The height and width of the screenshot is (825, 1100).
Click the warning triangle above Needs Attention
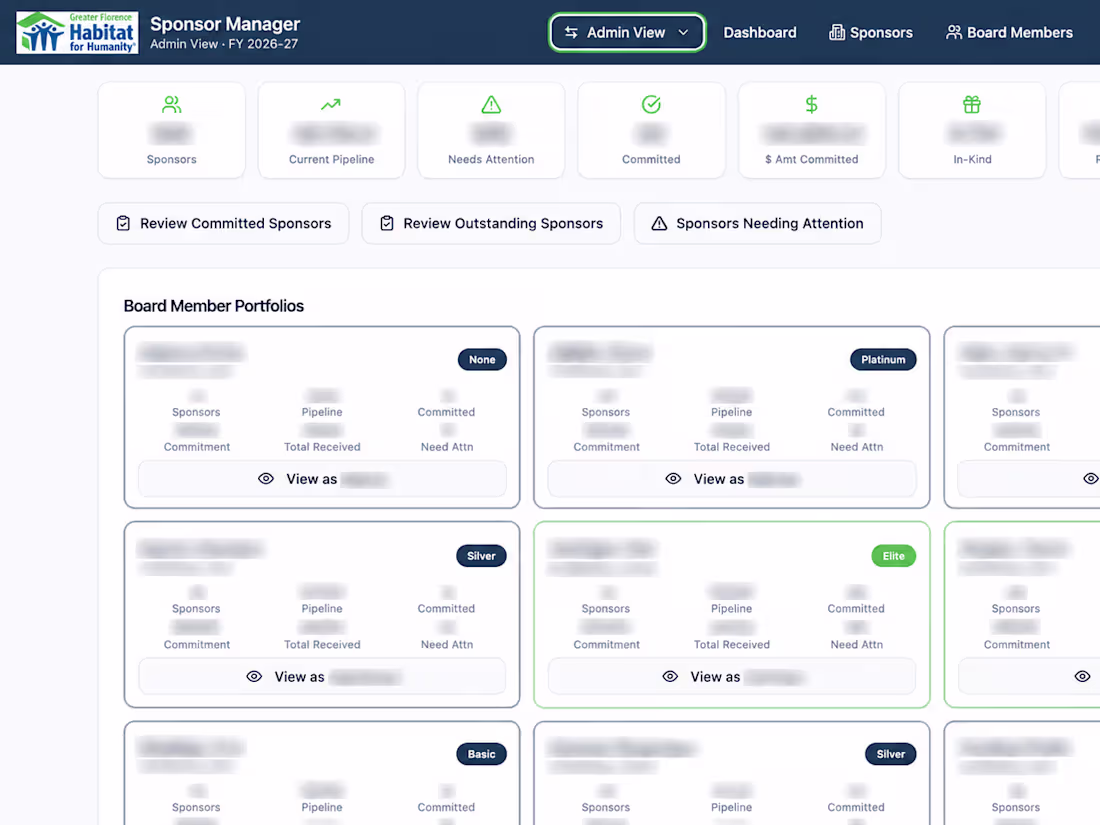pyautogui.click(x=491, y=105)
